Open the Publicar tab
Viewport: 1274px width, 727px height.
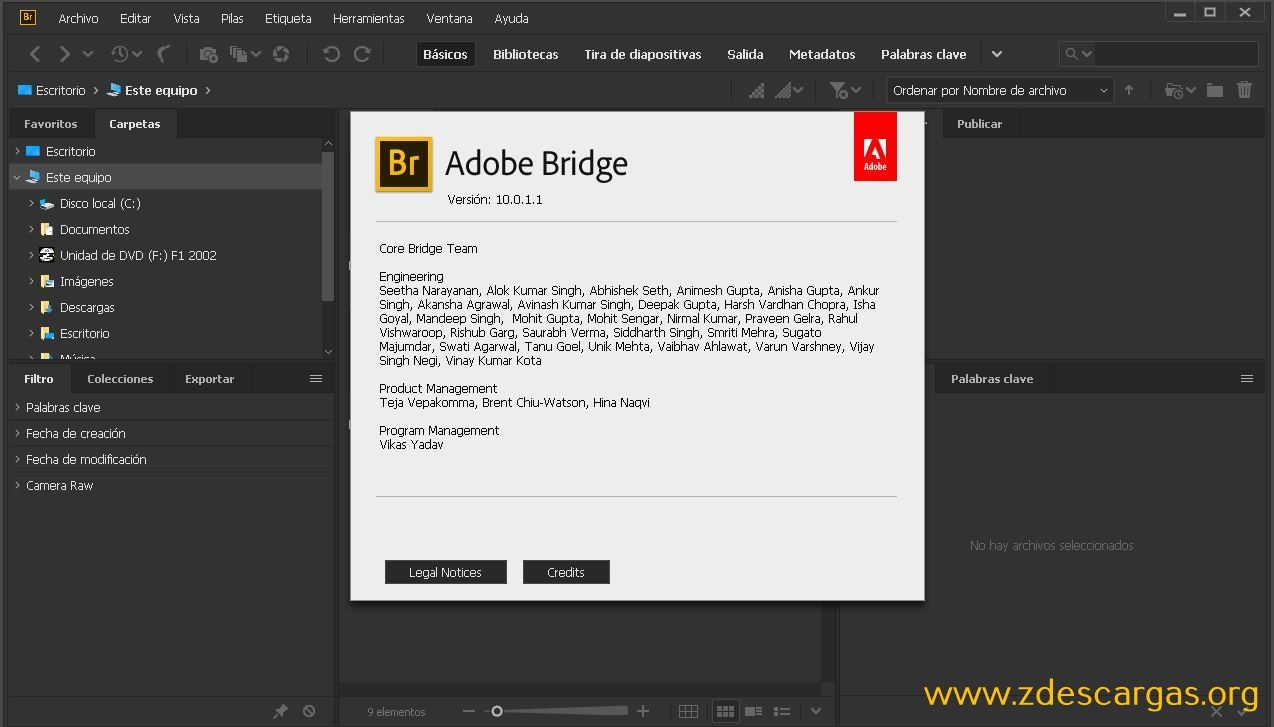(x=979, y=124)
